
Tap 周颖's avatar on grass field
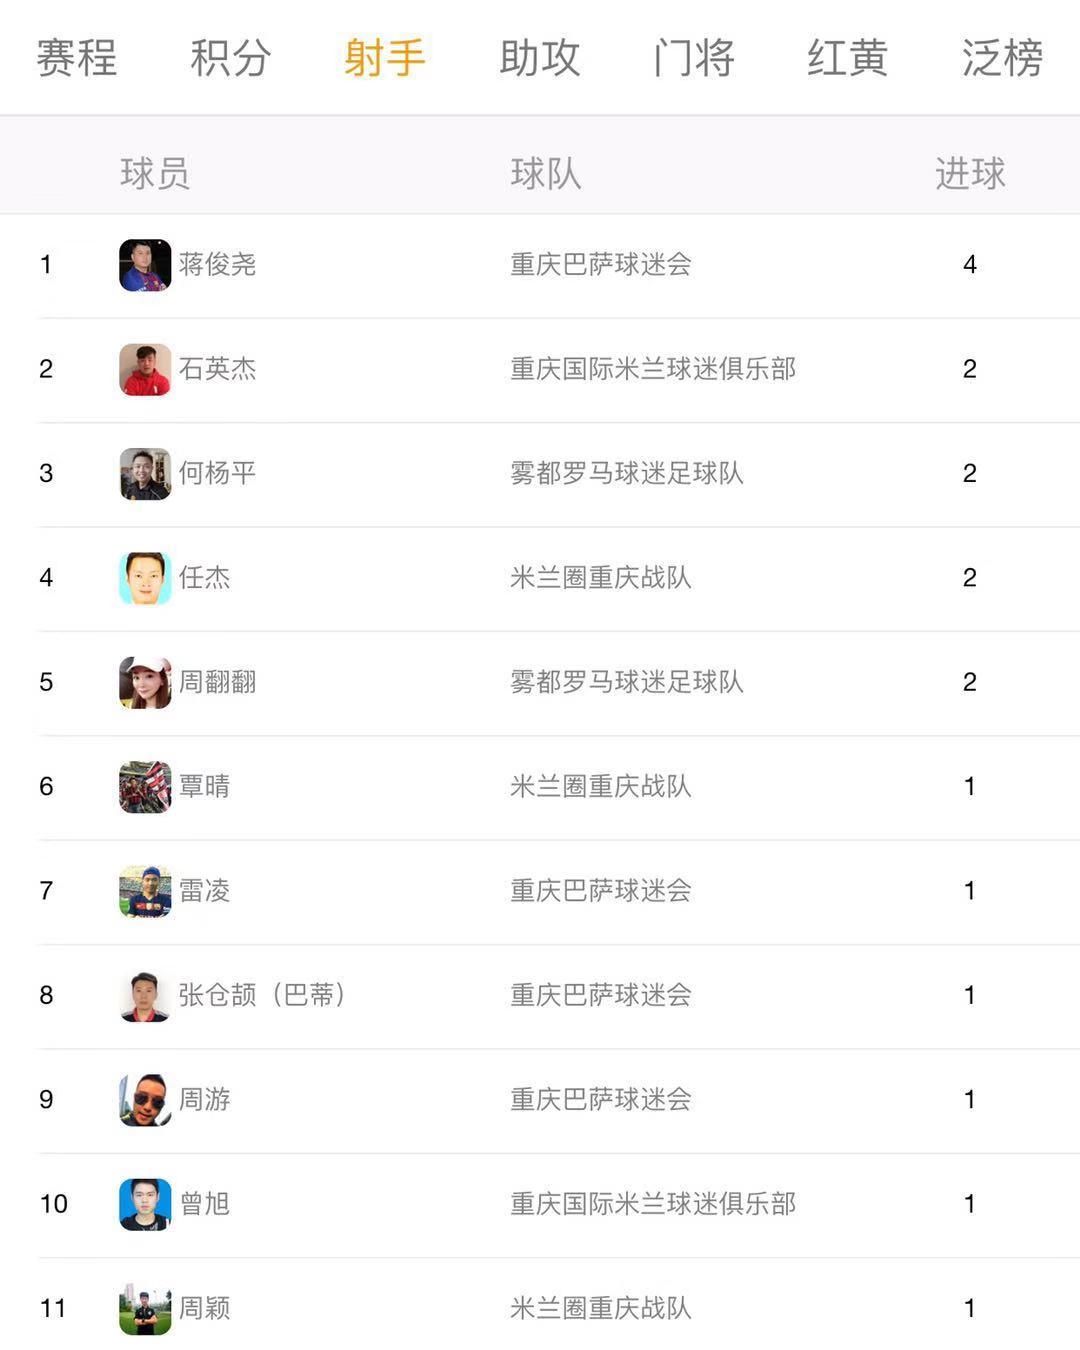point(145,1309)
